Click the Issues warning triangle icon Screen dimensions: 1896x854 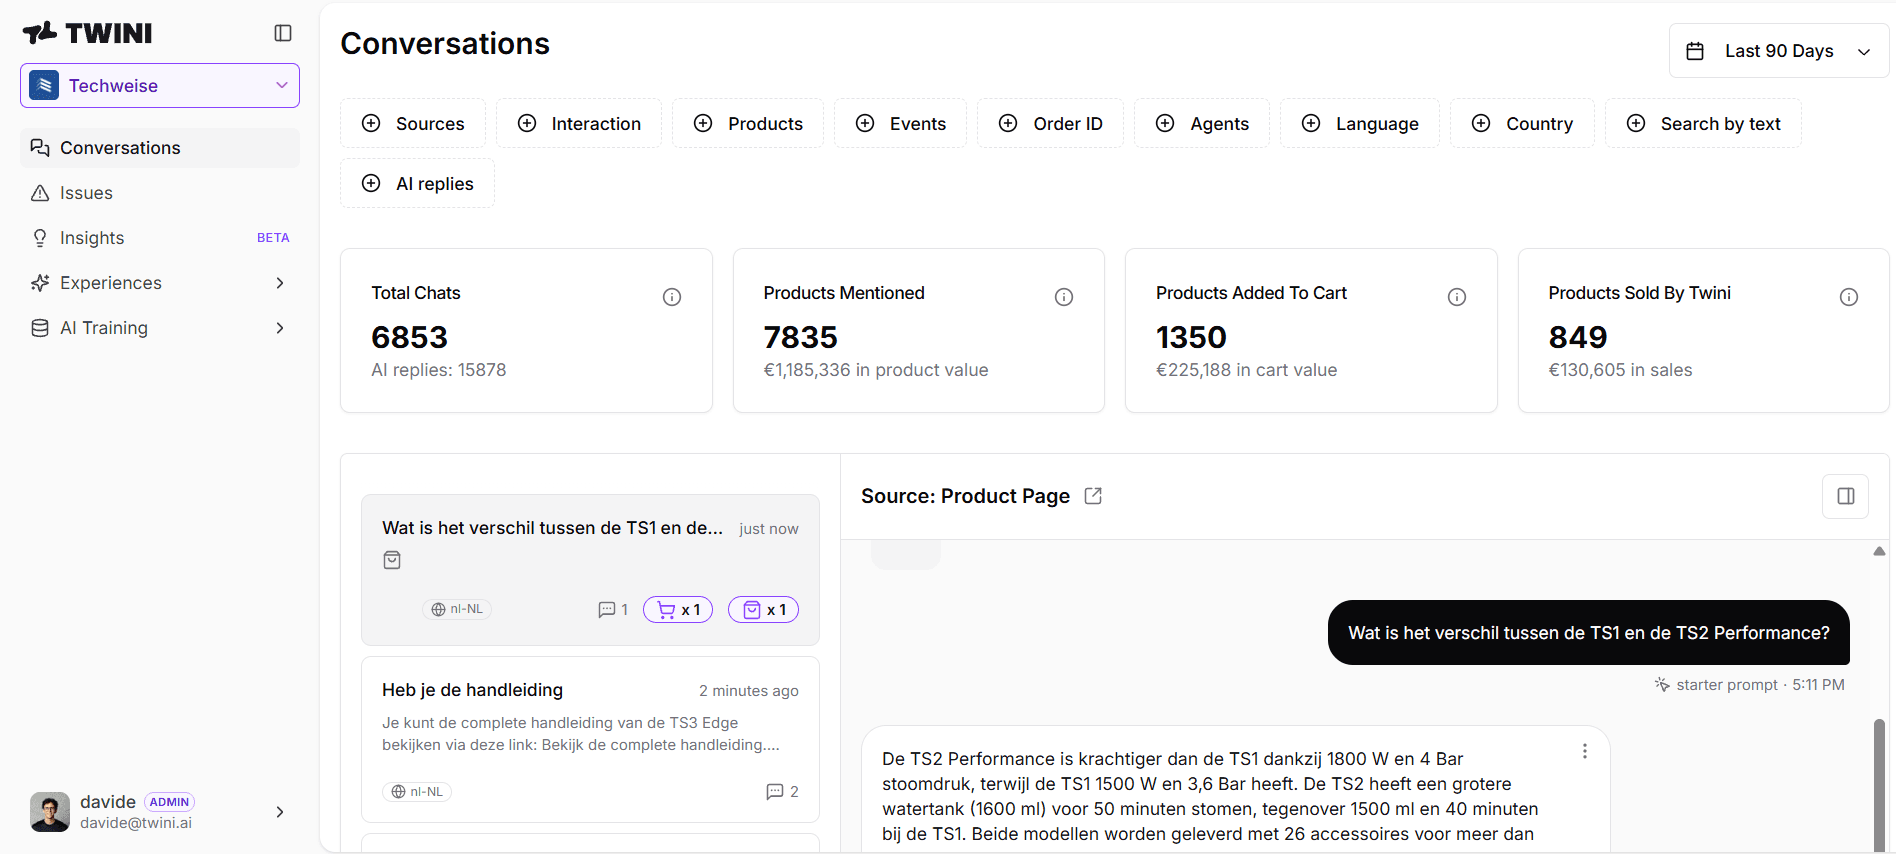(x=40, y=193)
